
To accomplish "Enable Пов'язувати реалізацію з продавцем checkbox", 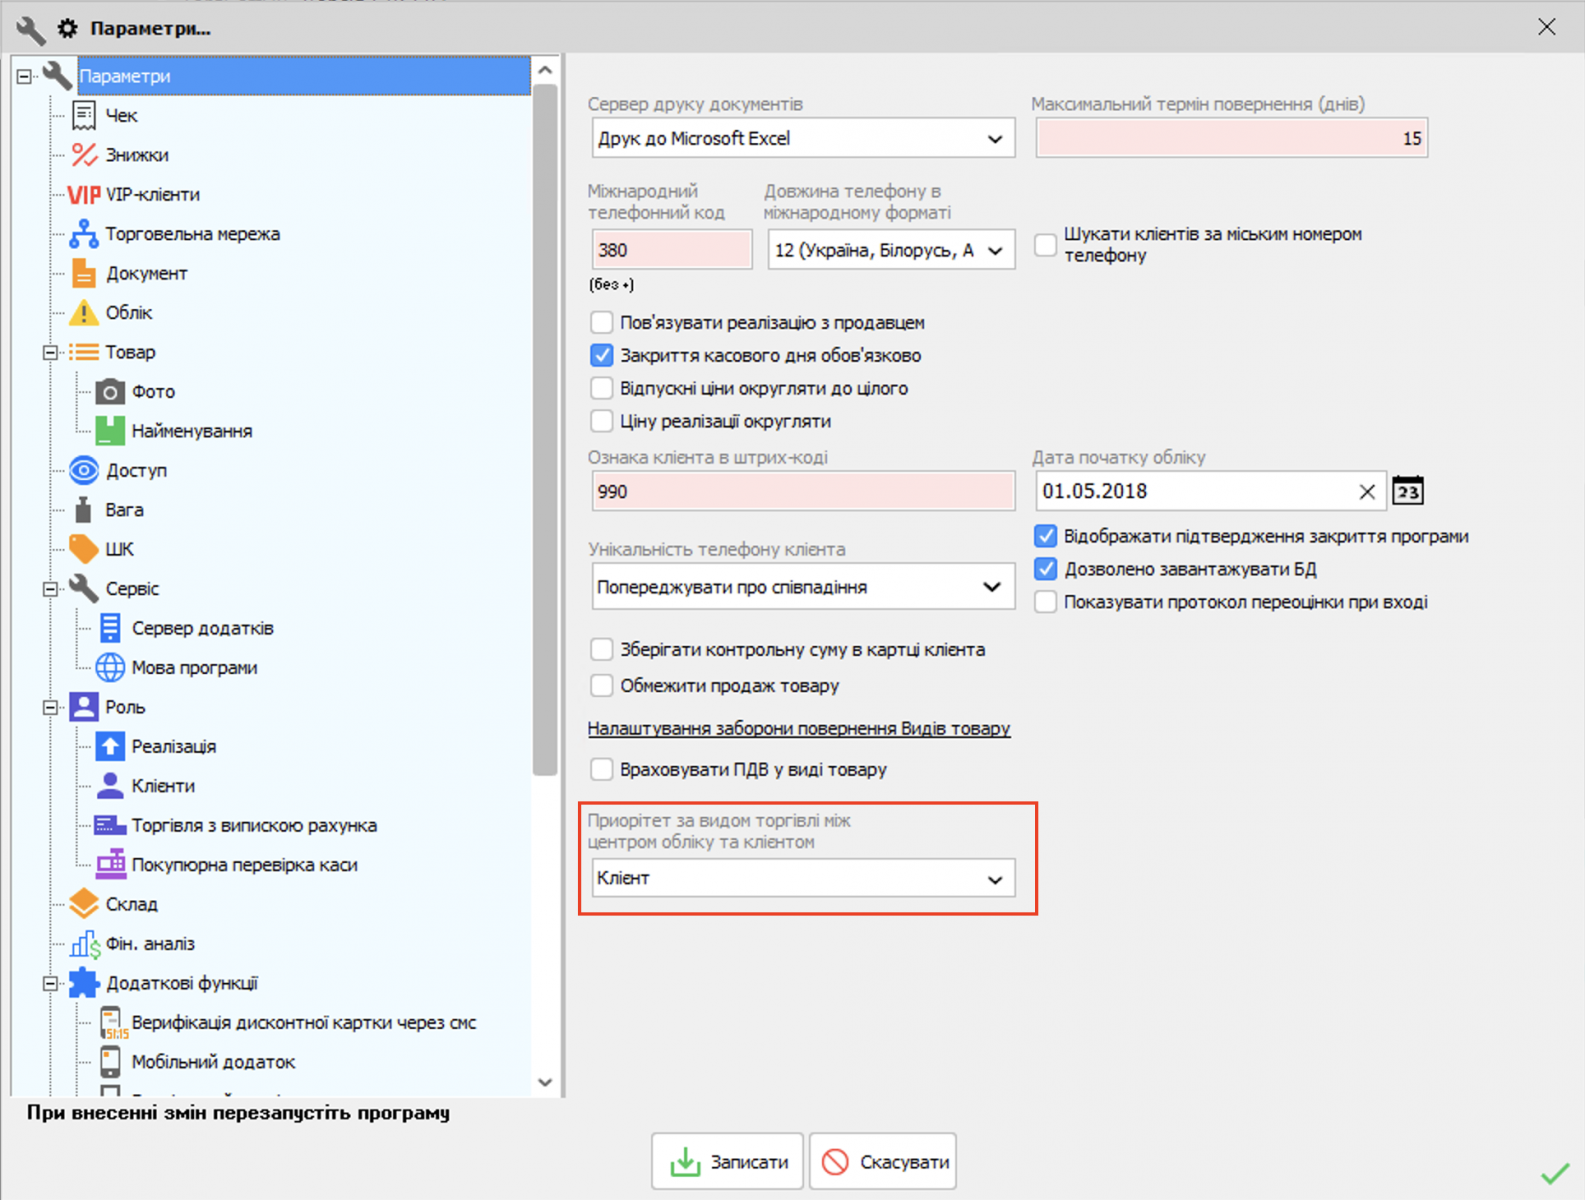I will (602, 323).
